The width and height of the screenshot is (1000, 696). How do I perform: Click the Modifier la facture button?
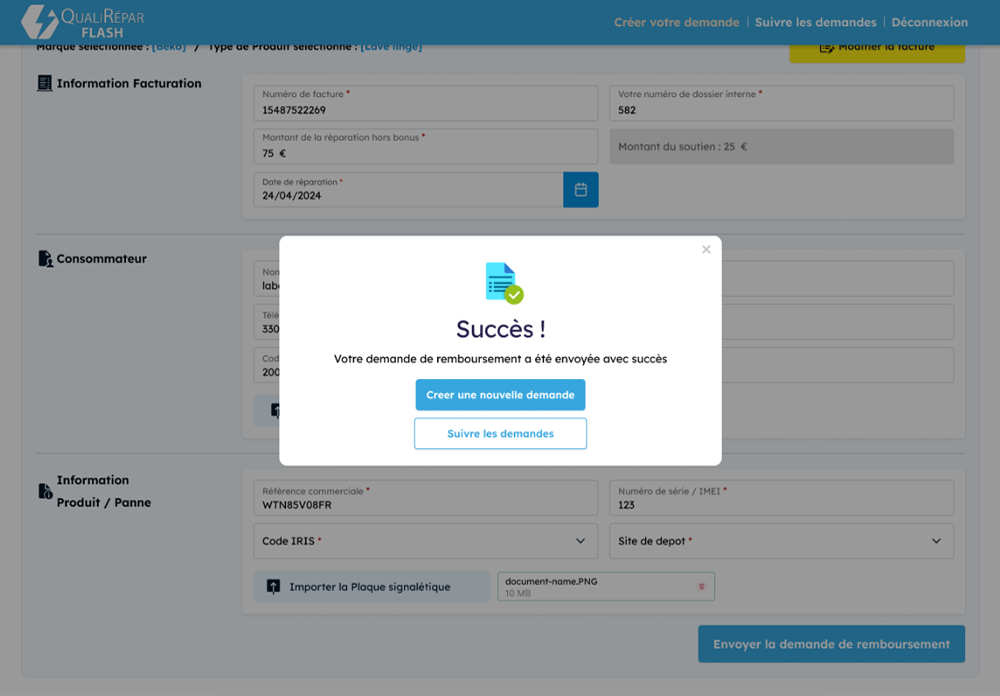(x=877, y=49)
